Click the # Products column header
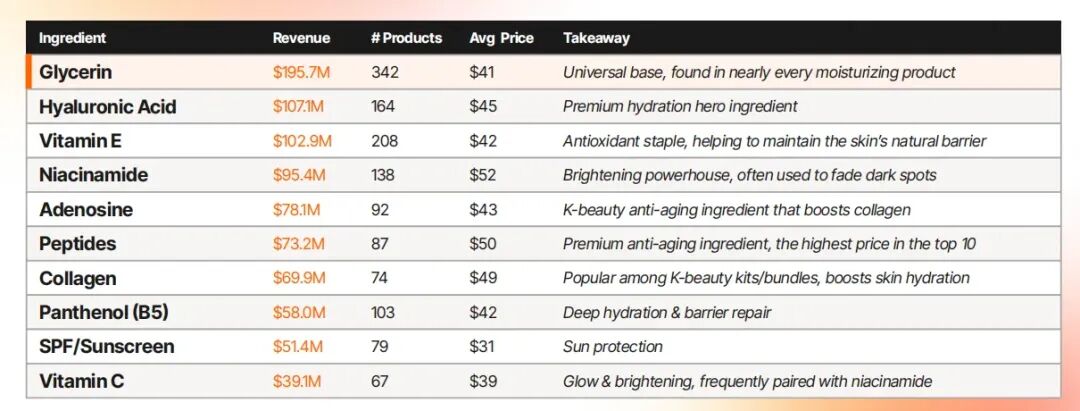The image size is (1080, 411). click(x=406, y=38)
